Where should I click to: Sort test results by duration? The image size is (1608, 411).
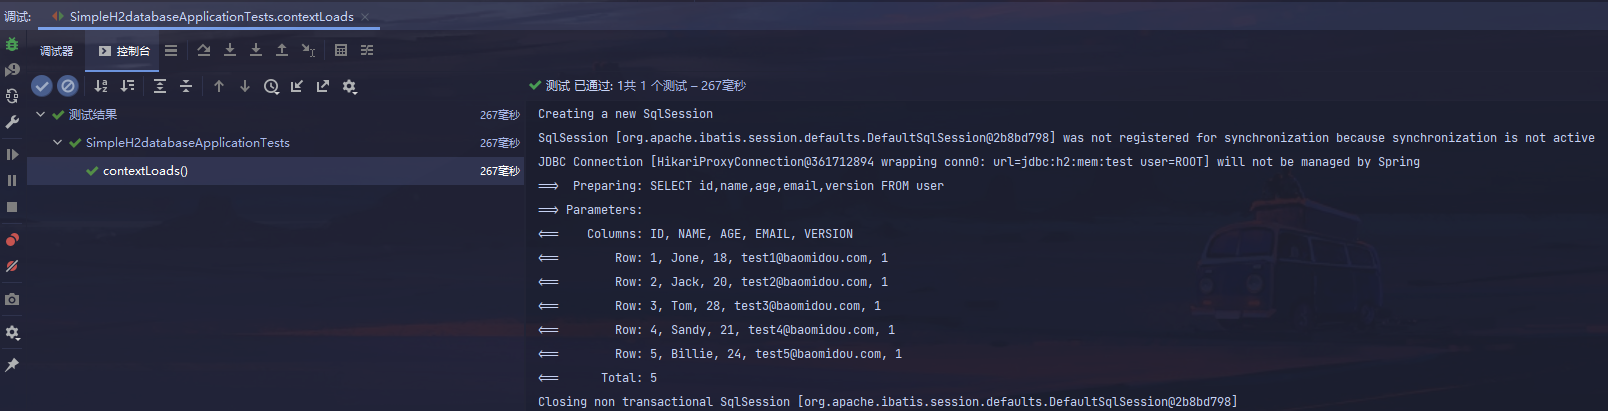(127, 86)
